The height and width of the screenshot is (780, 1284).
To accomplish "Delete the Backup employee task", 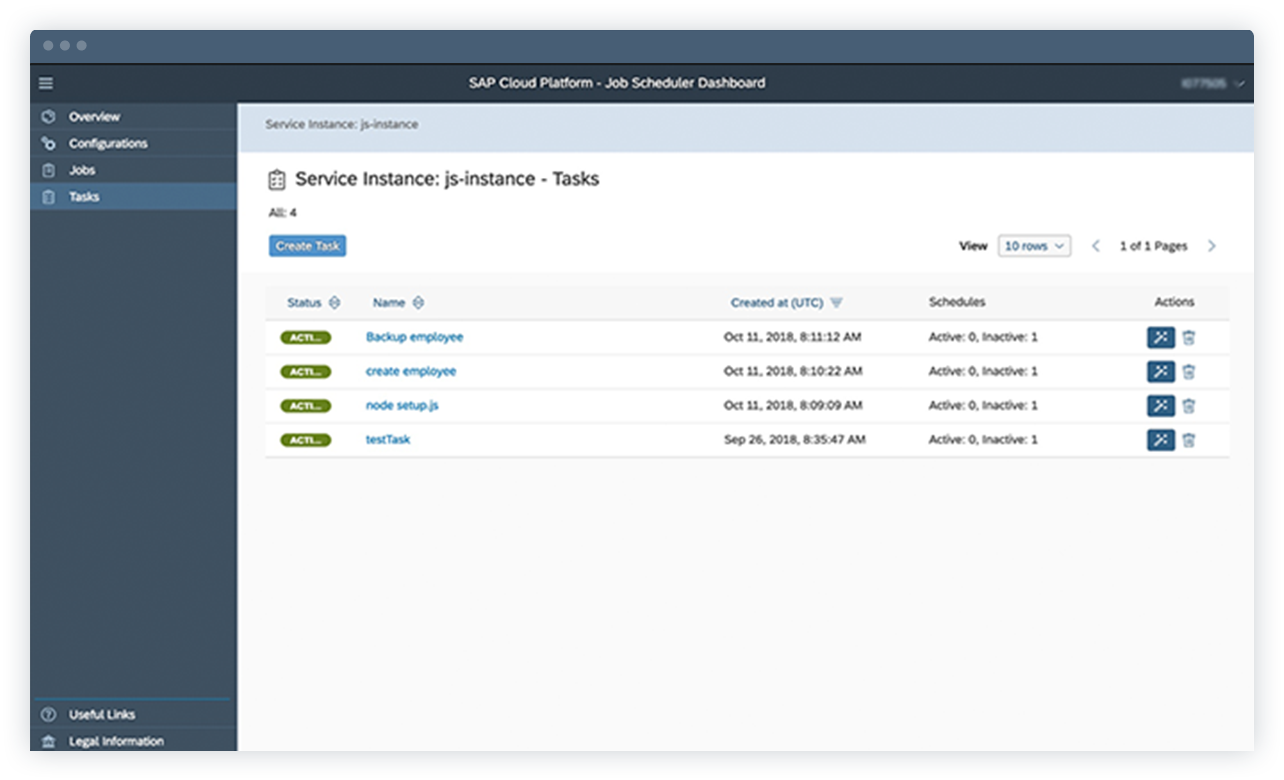I will pos(1188,337).
